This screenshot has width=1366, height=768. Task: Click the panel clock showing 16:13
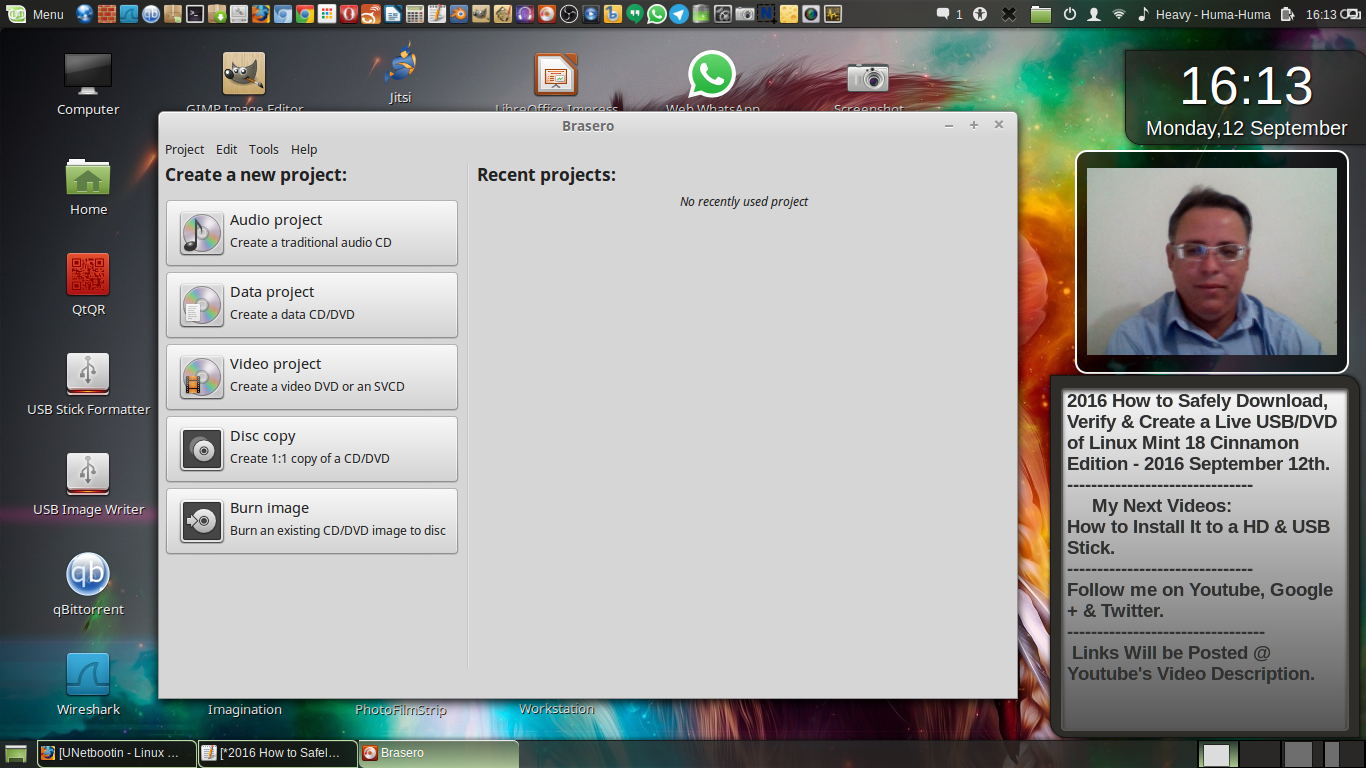click(1321, 14)
